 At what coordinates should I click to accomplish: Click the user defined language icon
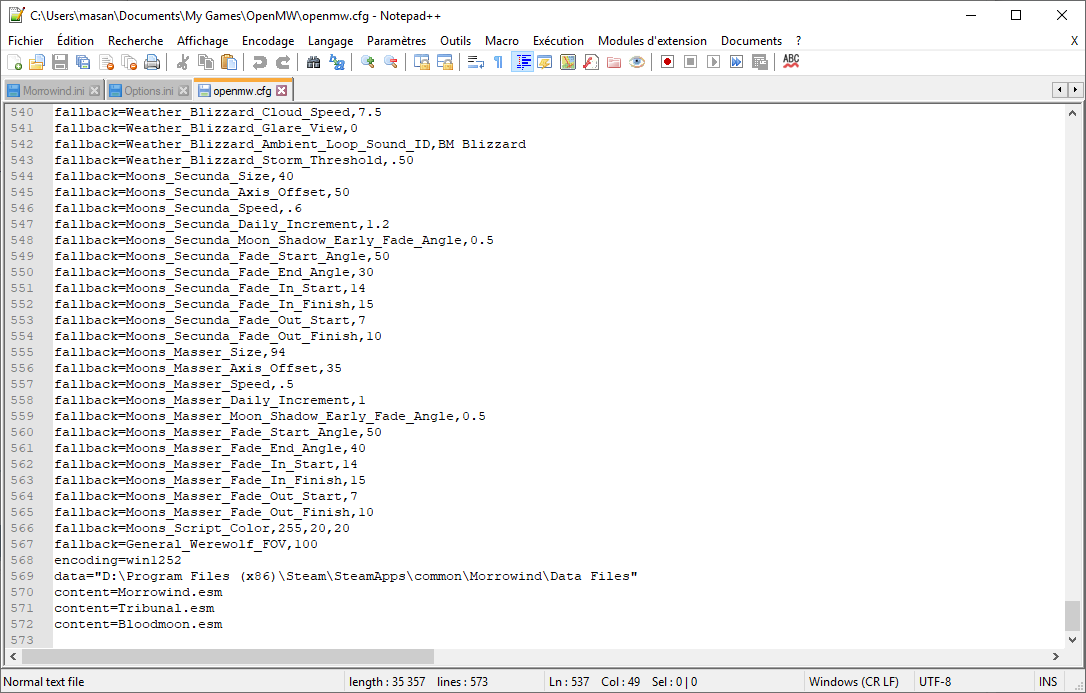pyautogui.click(x=545, y=62)
